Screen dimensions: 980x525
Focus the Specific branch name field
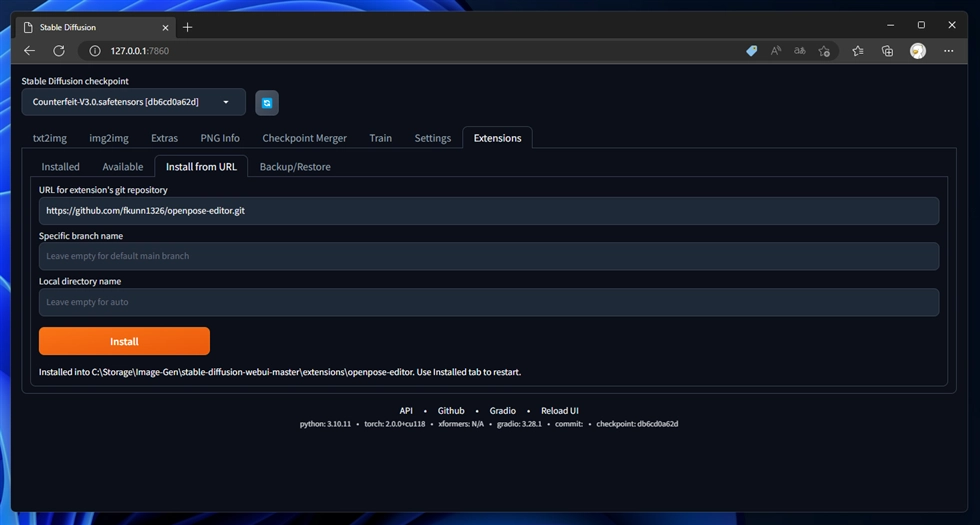click(x=489, y=256)
